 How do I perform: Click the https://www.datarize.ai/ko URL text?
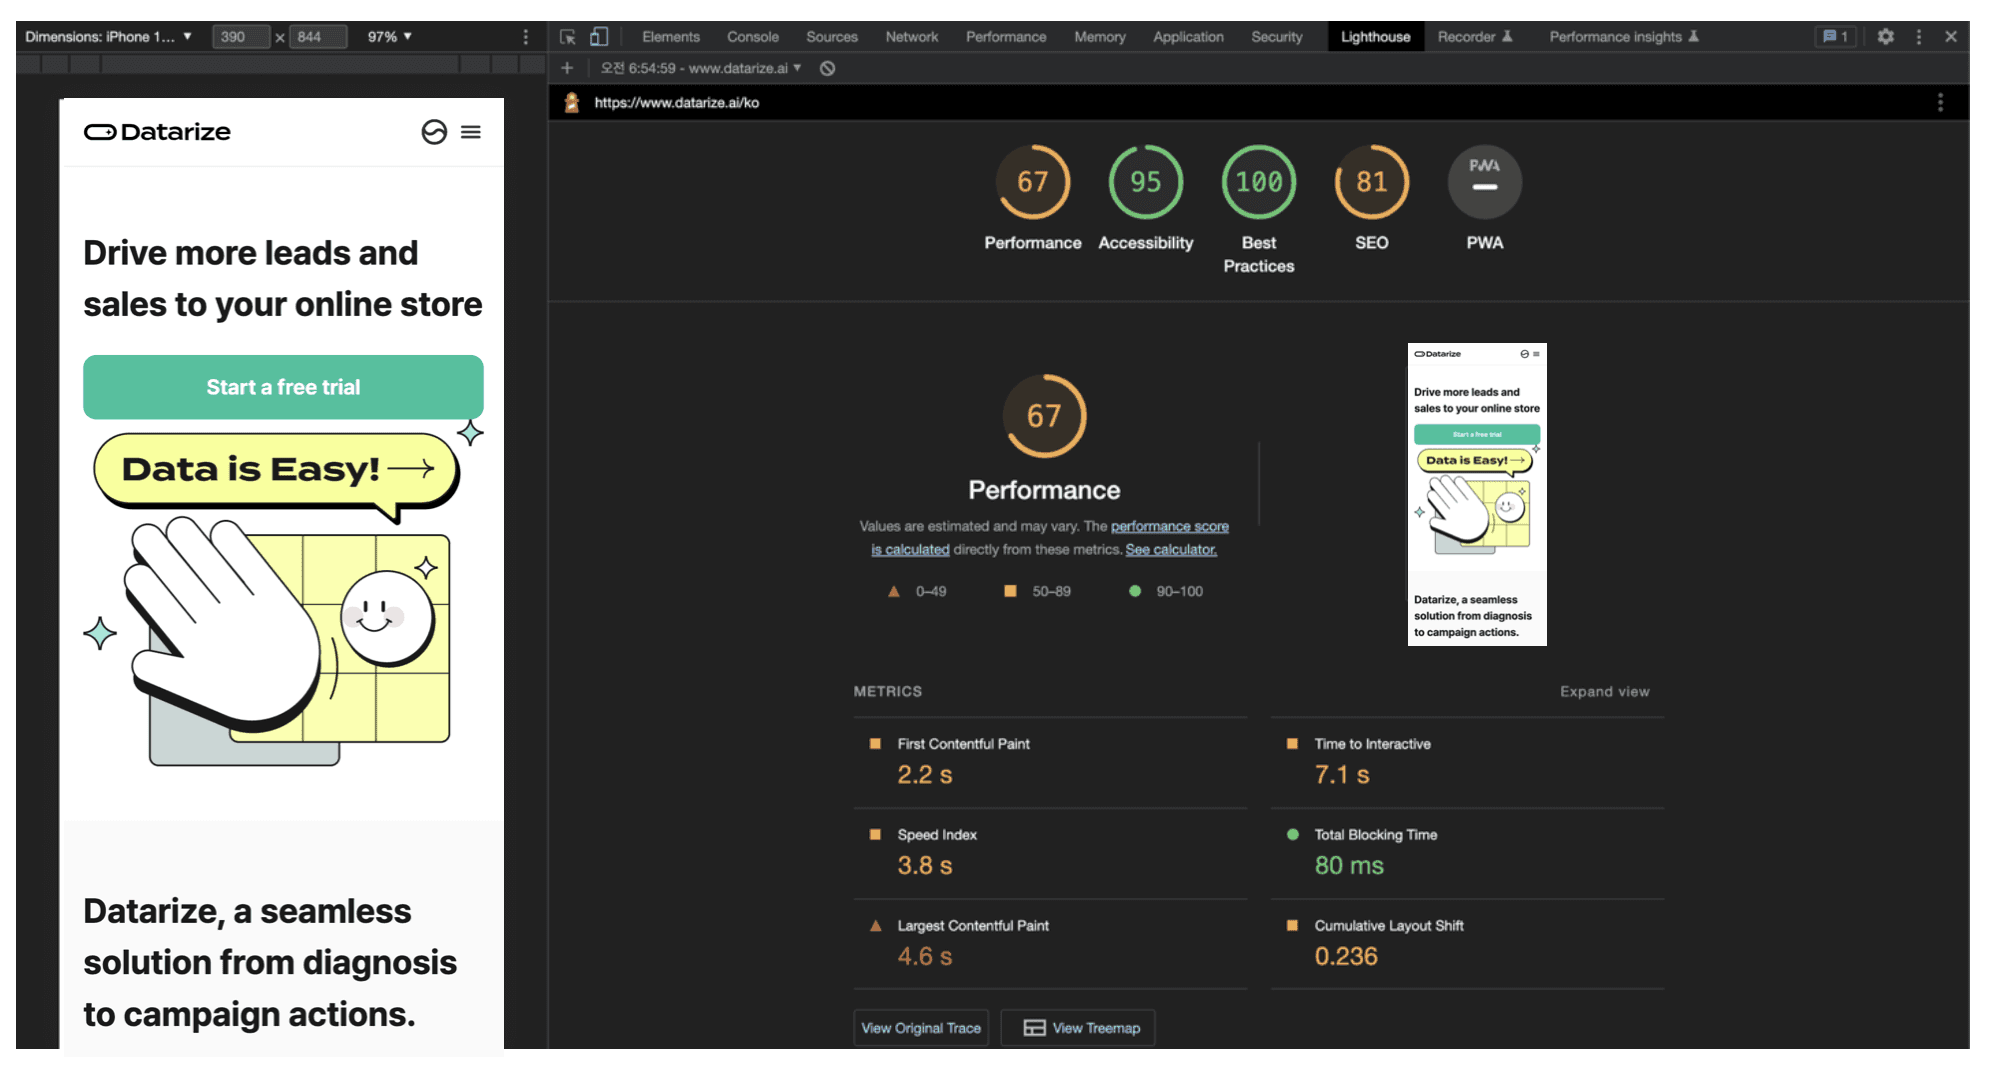[676, 102]
